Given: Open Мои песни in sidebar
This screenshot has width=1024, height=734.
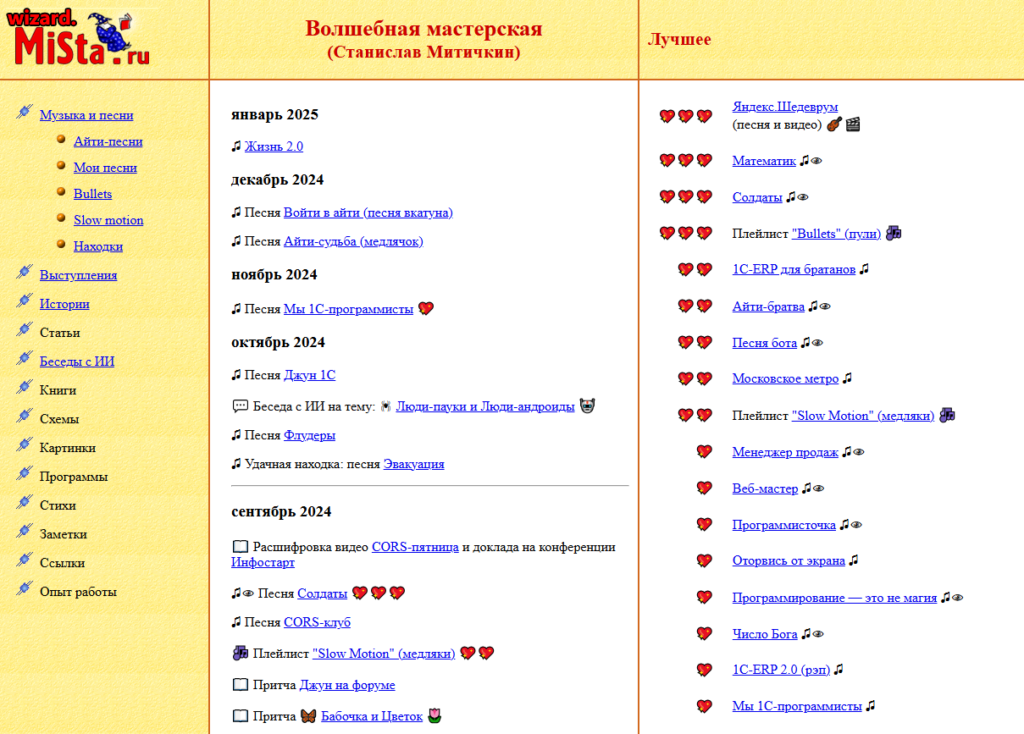Looking at the screenshot, I should 105,167.
